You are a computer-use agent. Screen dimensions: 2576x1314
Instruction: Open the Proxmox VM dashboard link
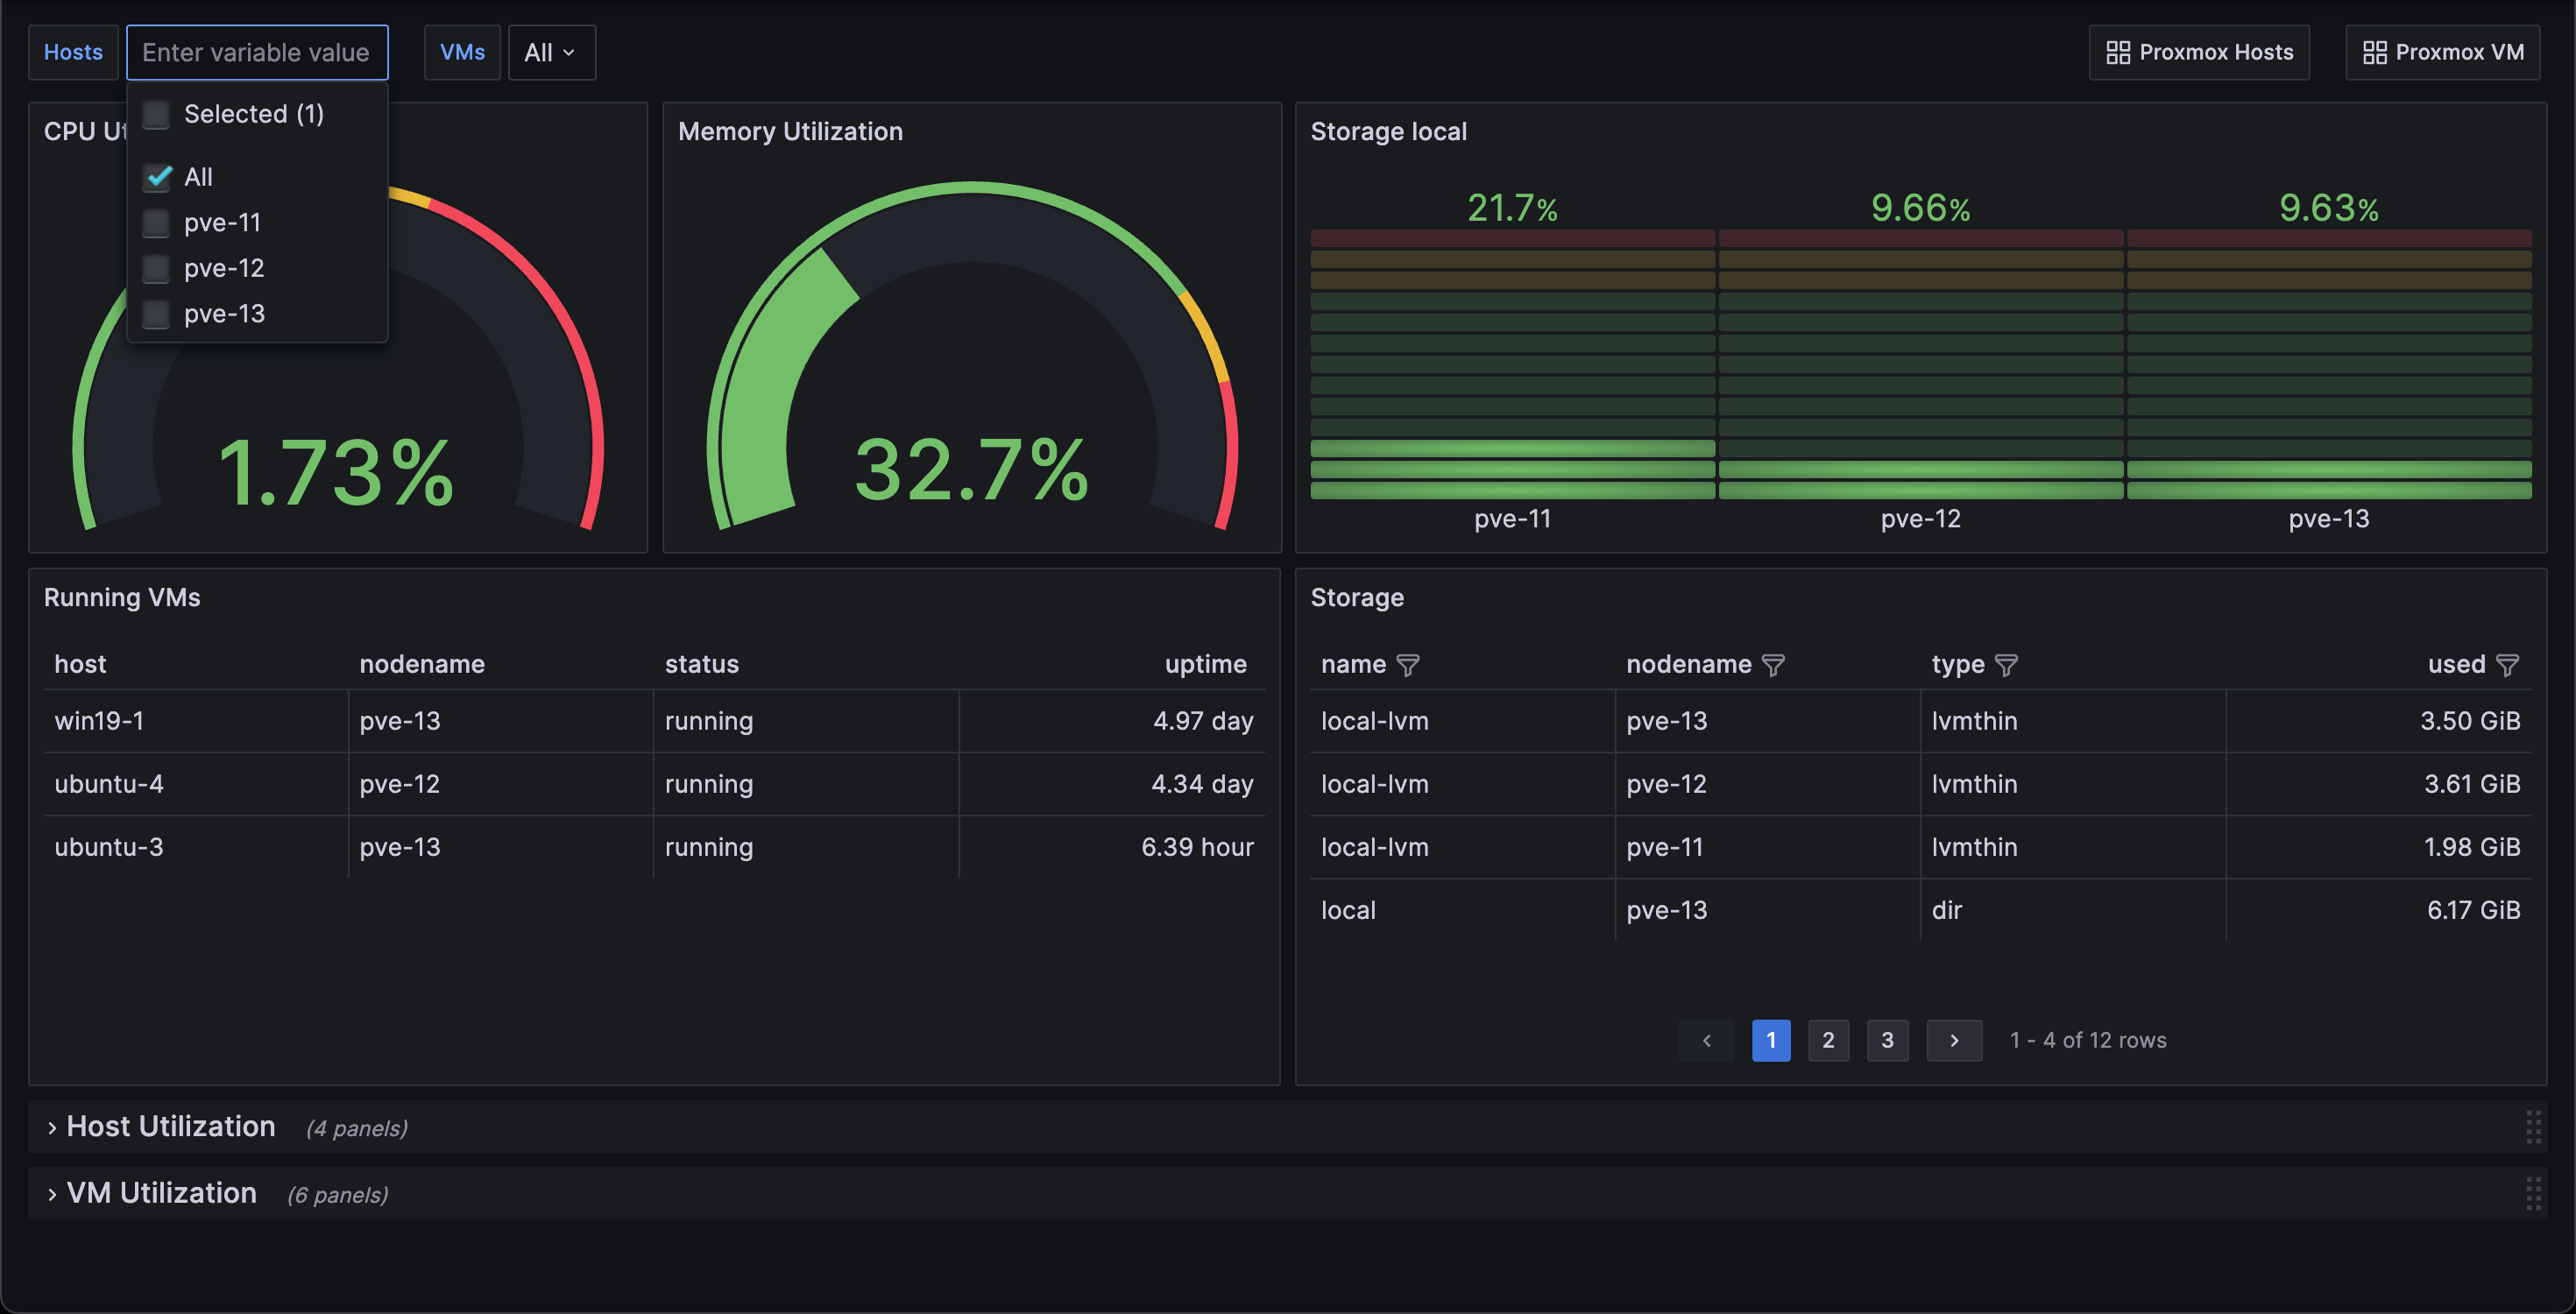click(x=2442, y=52)
